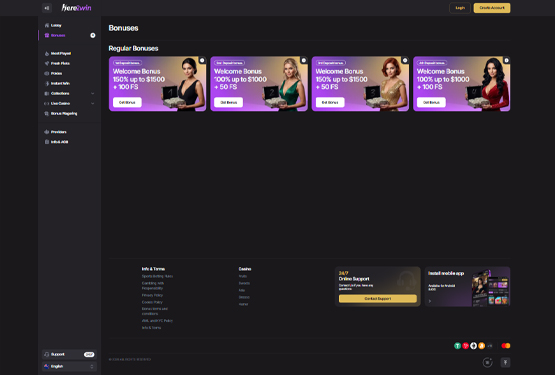Click the Pokies icon
The height and width of the screenshot is (375, 555).
[47, 73]
